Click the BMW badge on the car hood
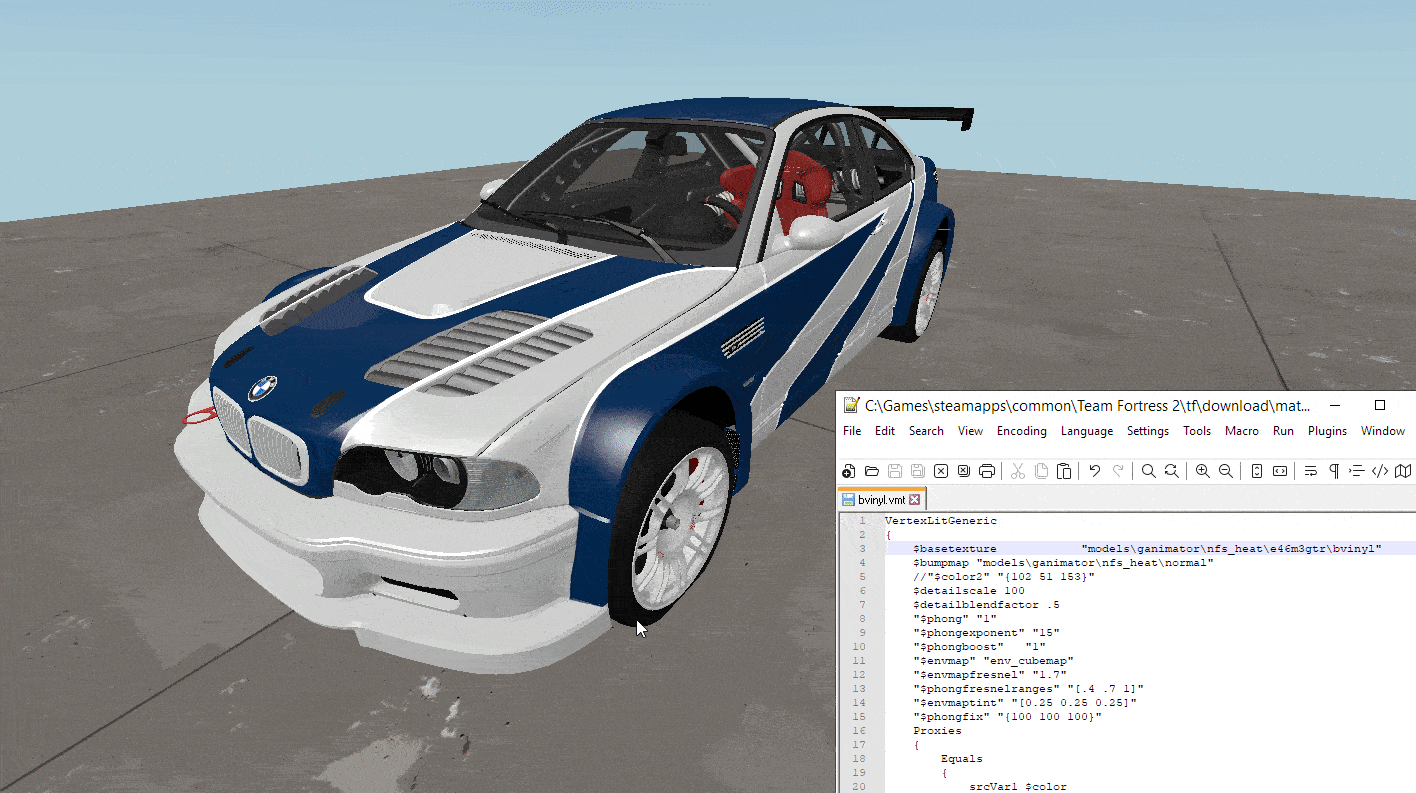 point(262,389)
